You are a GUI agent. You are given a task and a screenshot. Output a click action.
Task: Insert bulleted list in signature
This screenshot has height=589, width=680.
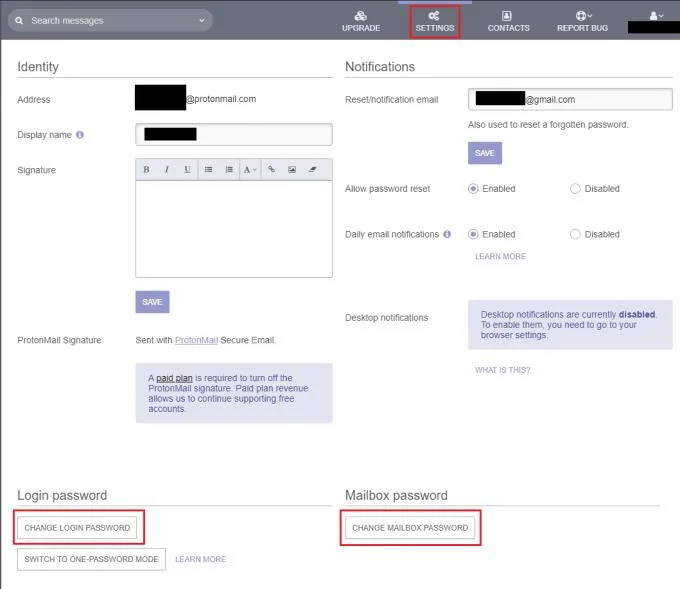tap(209, 170)
